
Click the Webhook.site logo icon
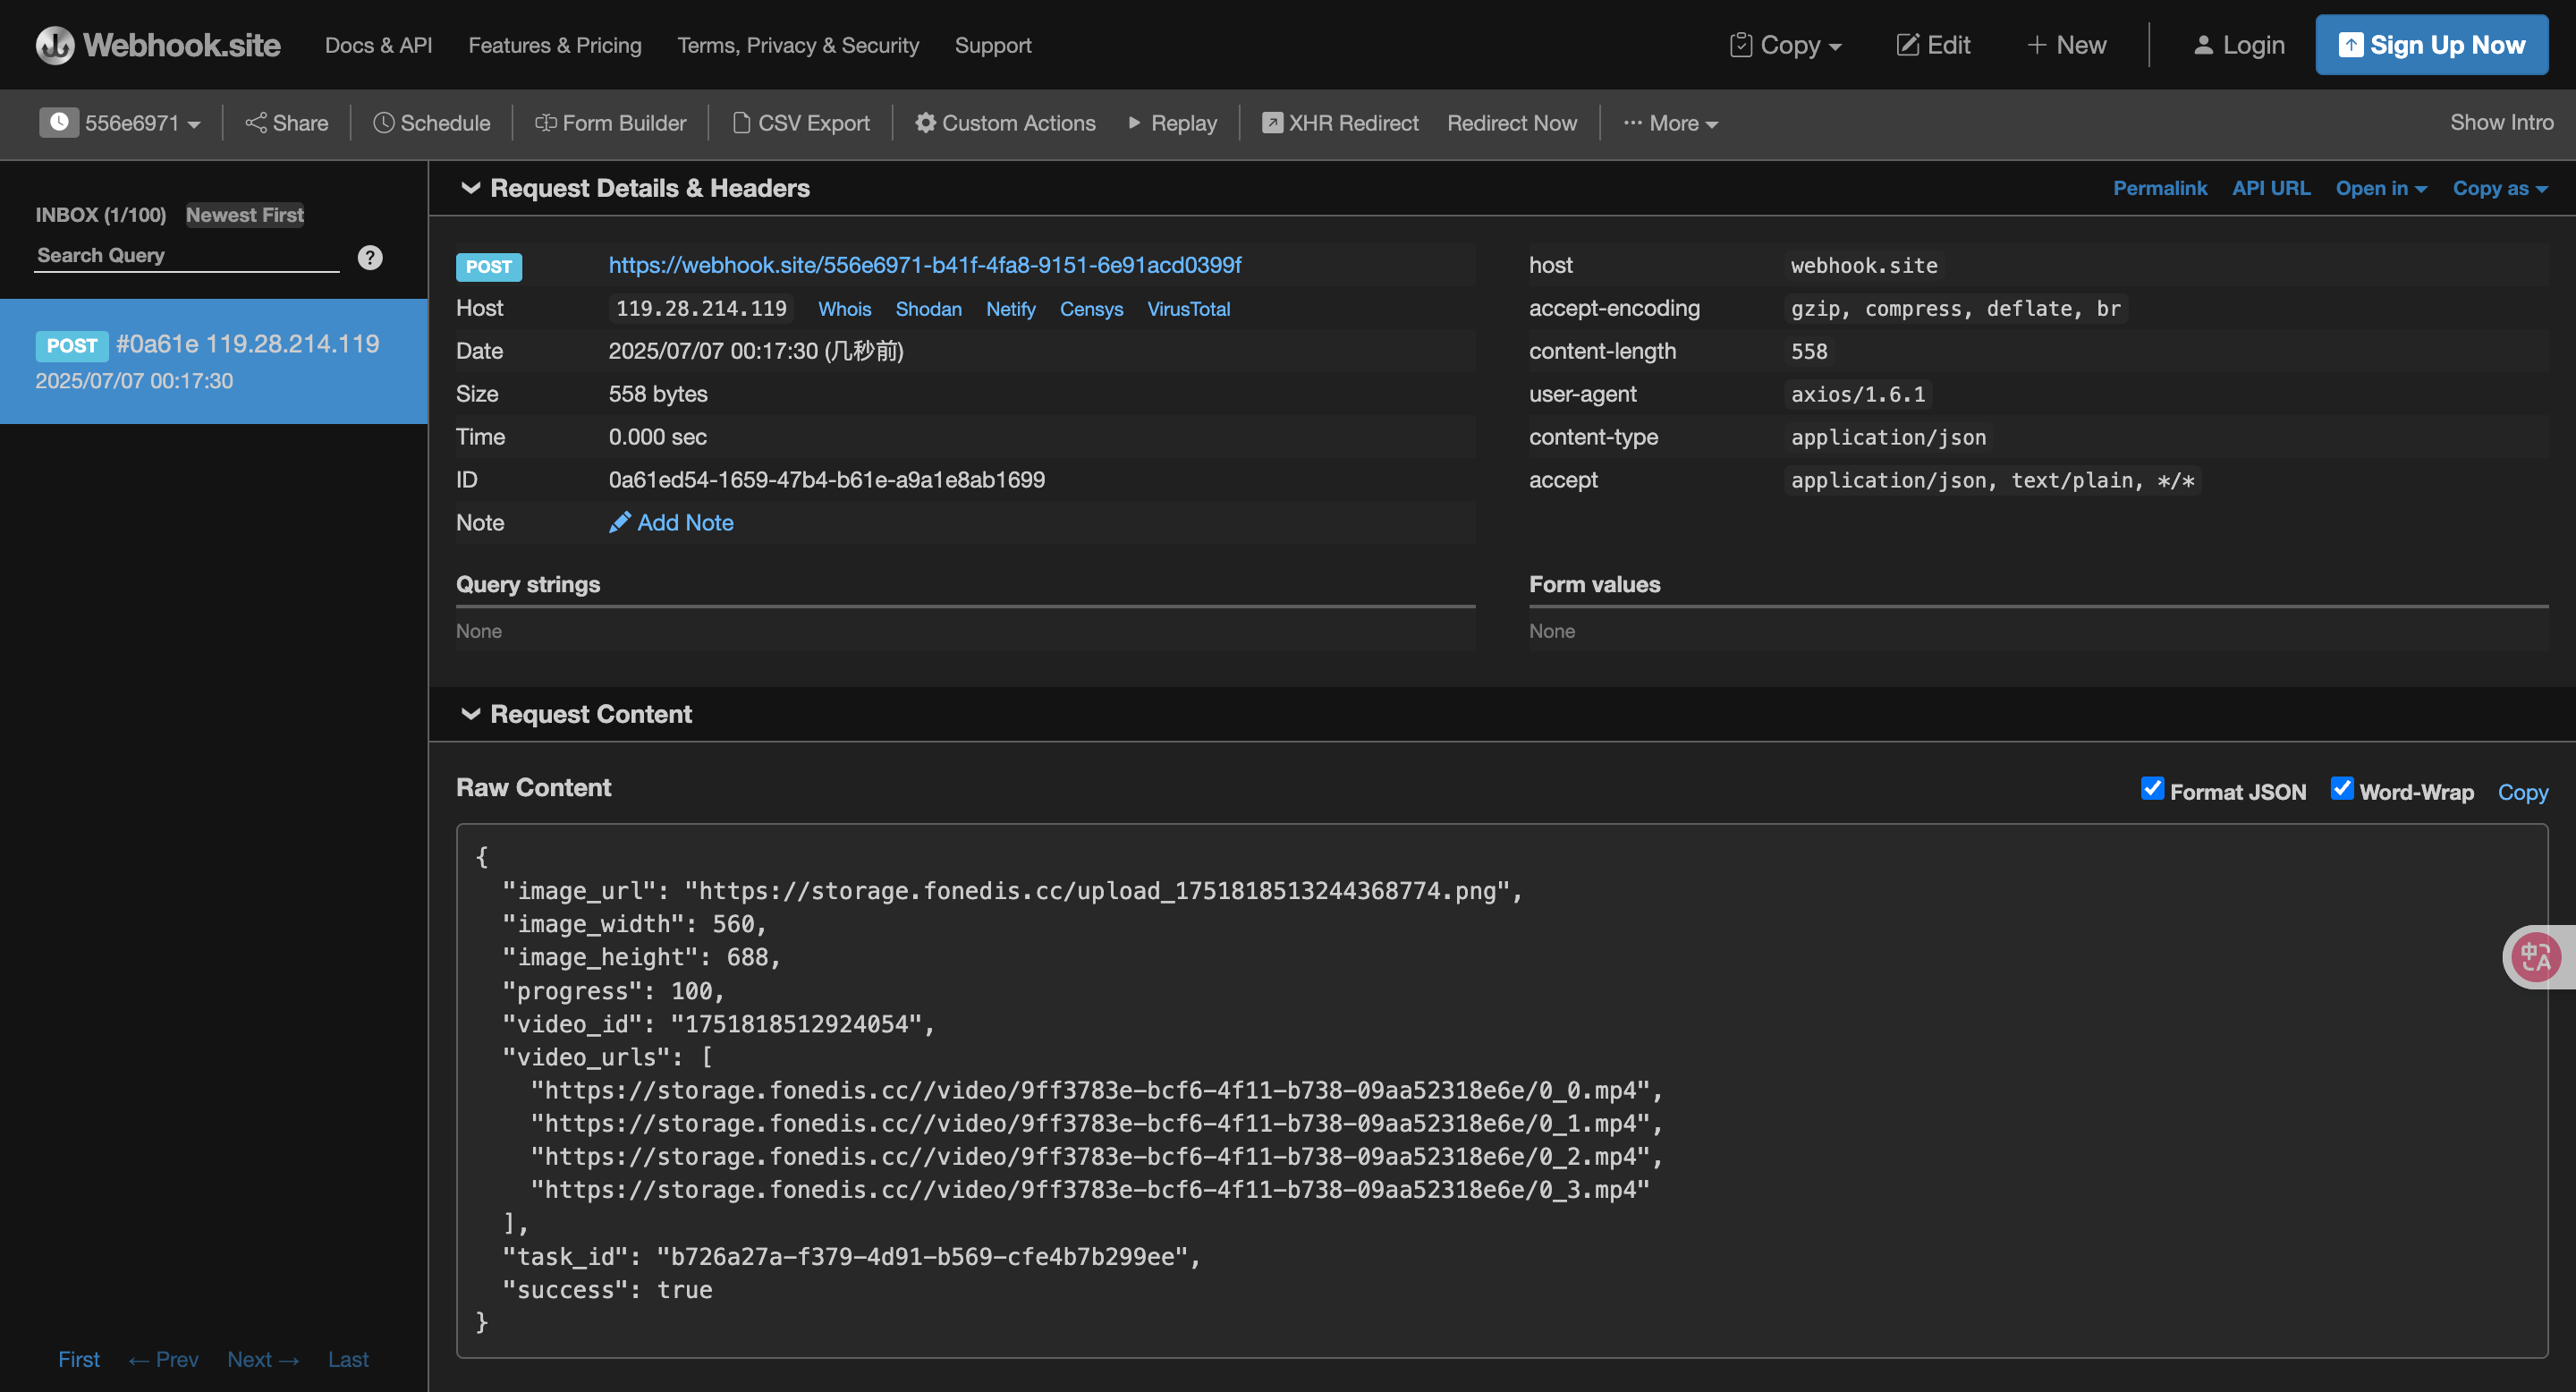pos(55,45)
